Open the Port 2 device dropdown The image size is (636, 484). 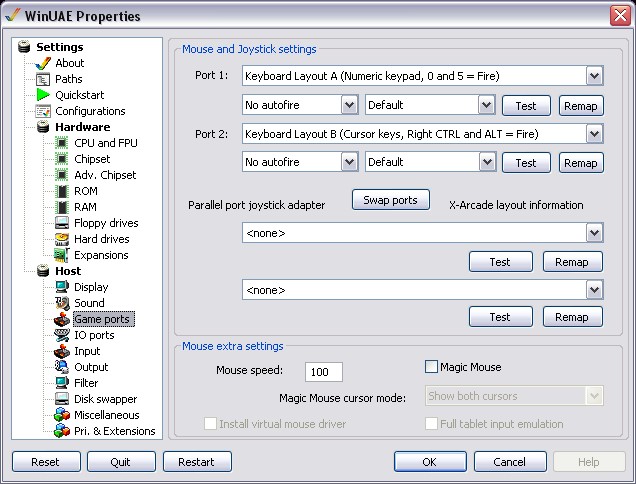pos(594,134)
